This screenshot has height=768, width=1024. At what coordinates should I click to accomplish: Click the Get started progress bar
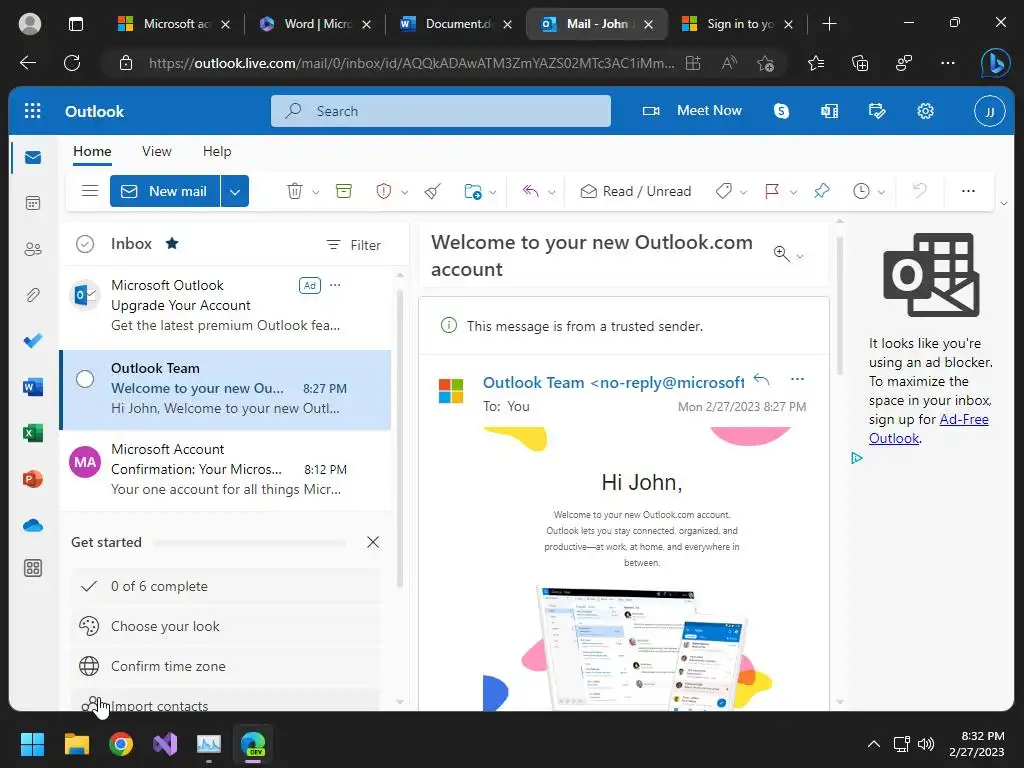coord(249,543)
